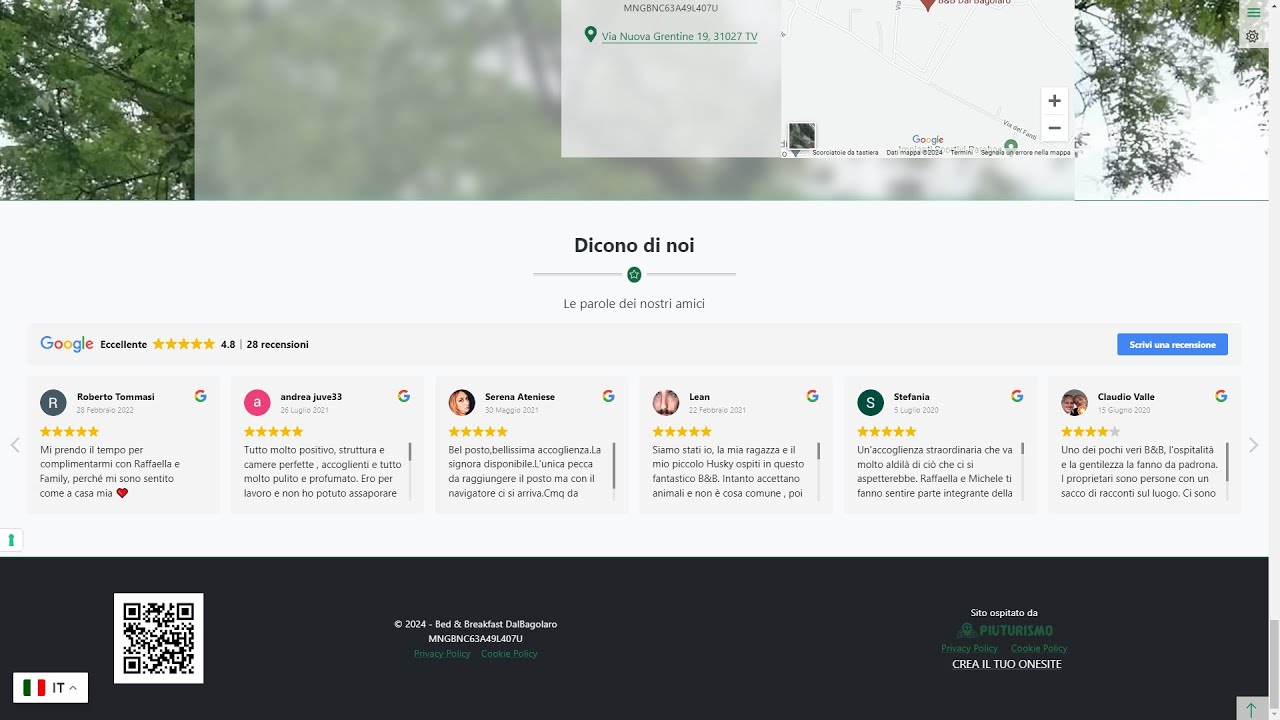Open Roberto Tommasi's avatar
This screenshot has width=1280, height=720.
click(53, 403)
